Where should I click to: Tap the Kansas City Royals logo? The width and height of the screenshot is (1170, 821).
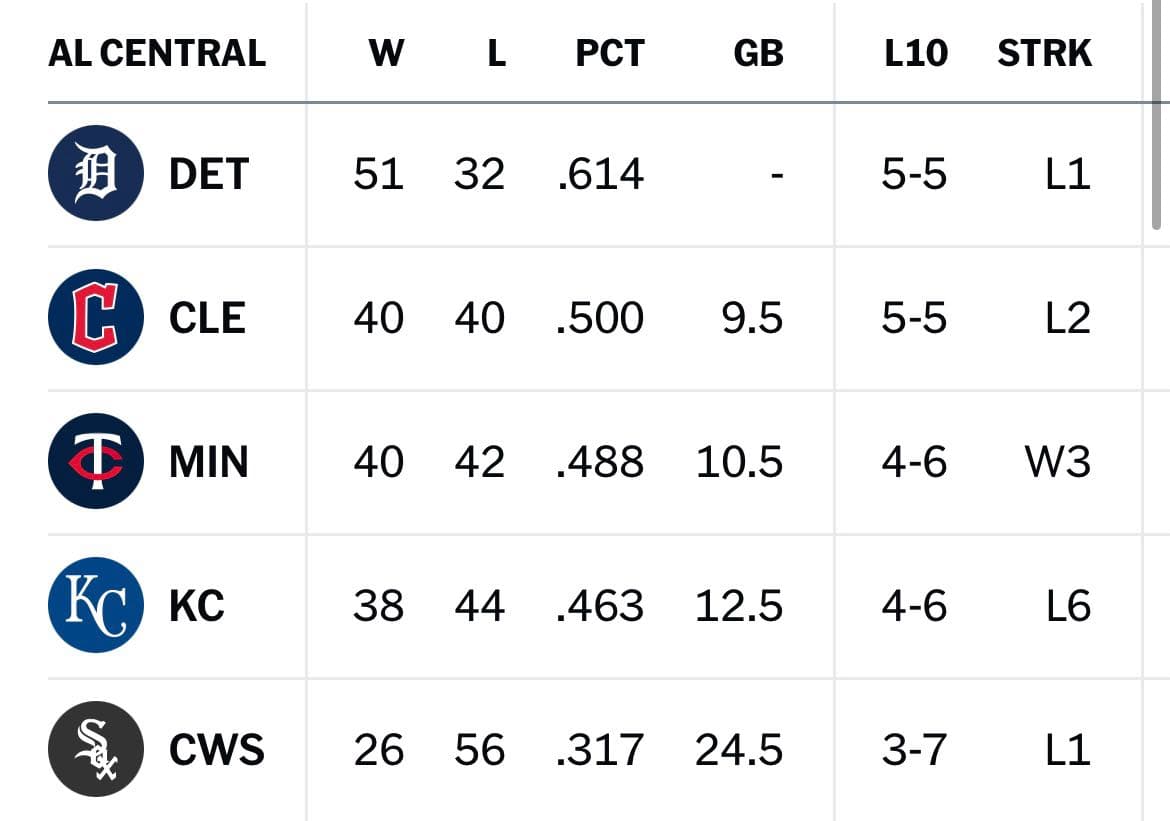96,605
